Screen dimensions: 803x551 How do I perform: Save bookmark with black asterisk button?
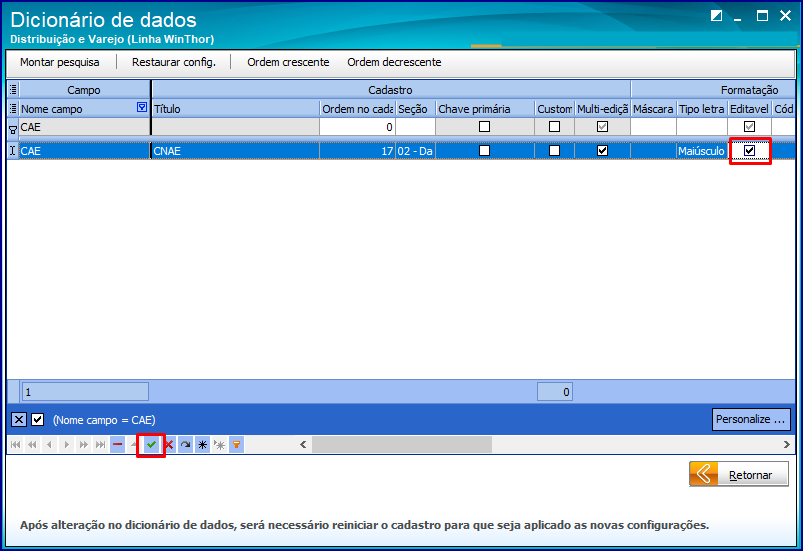(x=203, y=444)
